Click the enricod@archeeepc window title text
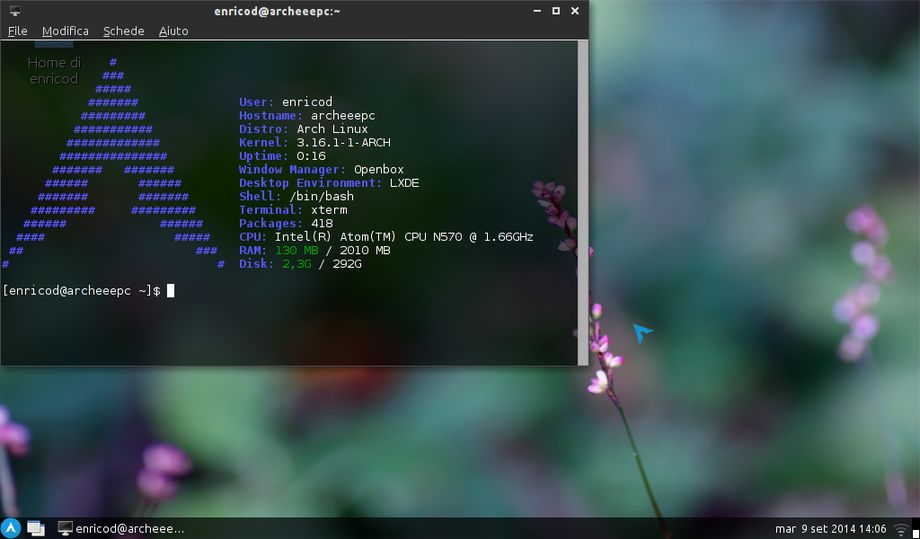 (x=277, y=11)
